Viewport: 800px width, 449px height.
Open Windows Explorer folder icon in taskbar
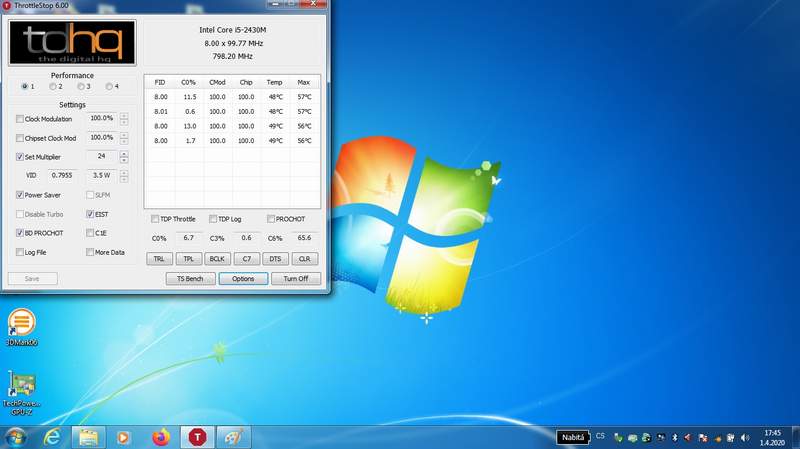pos(88,437)
